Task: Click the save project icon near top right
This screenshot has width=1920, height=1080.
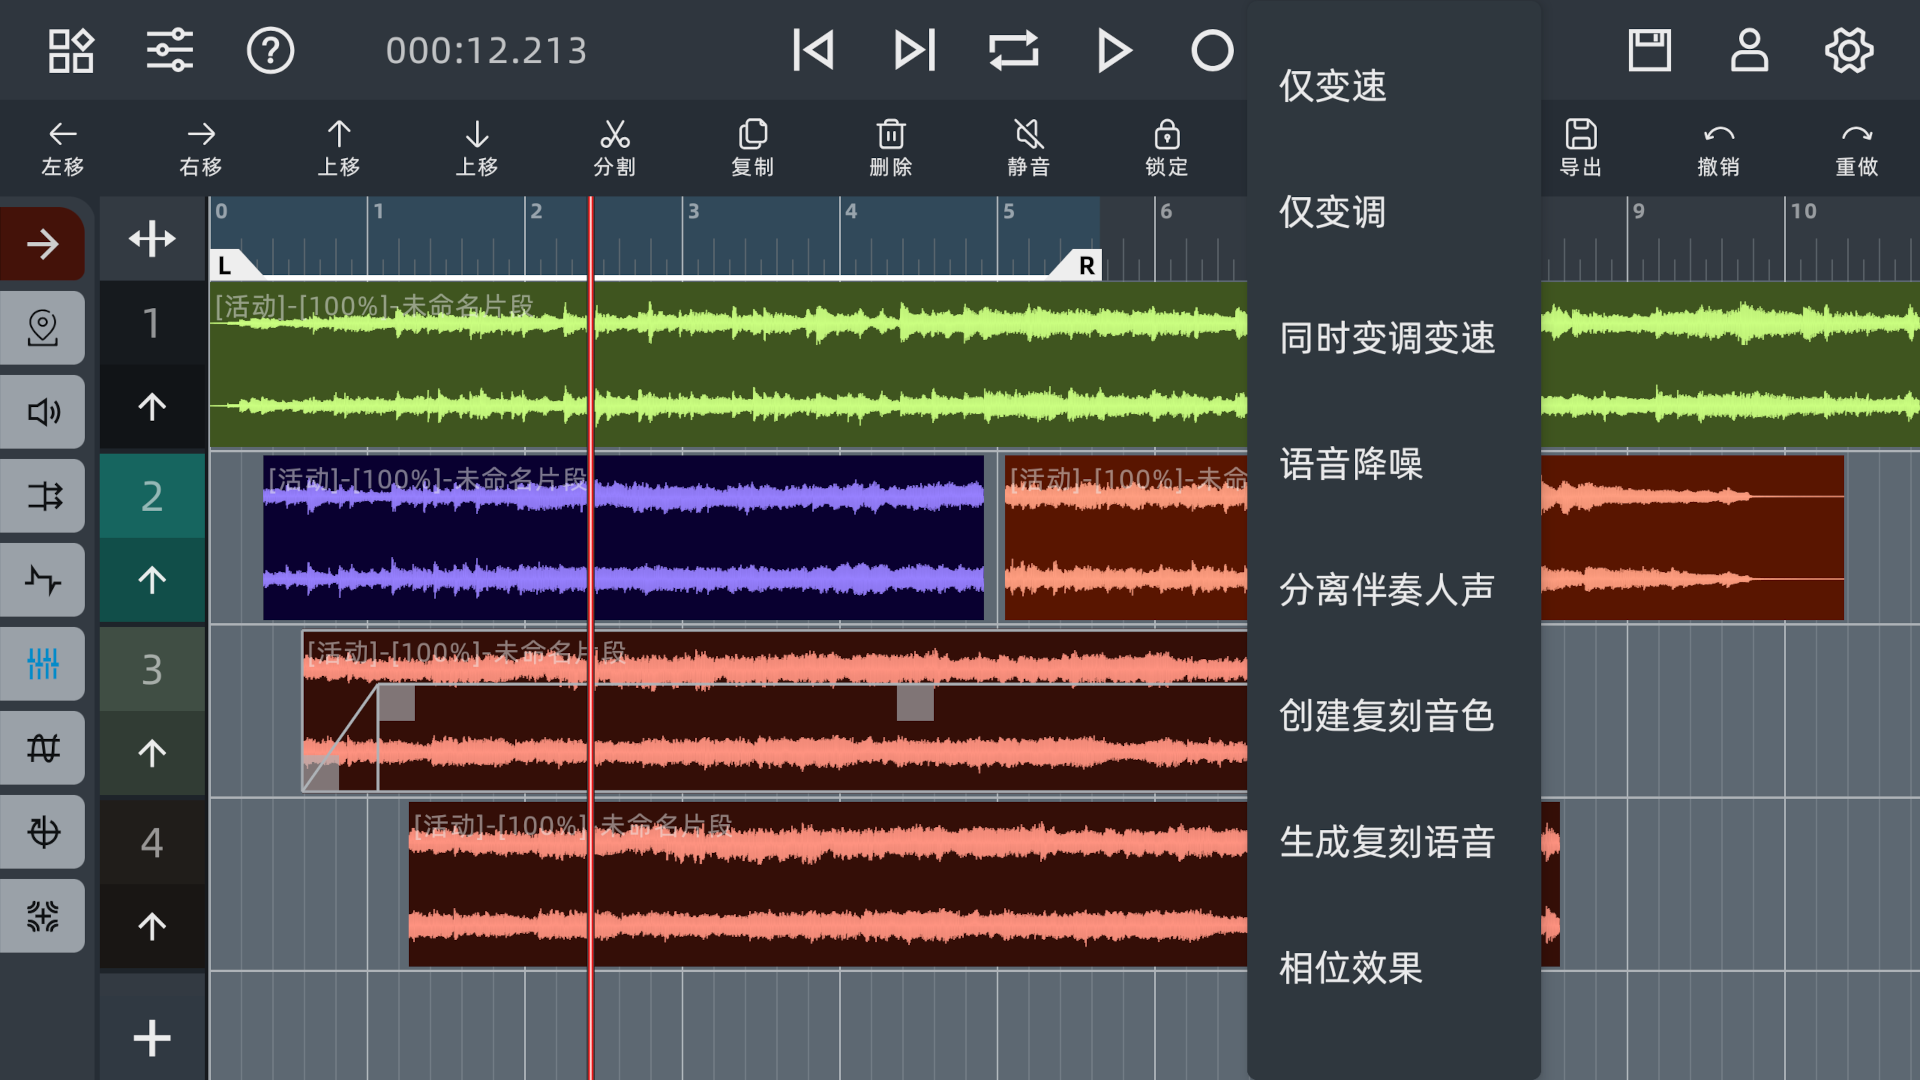Action: (x=1649, y=50)
